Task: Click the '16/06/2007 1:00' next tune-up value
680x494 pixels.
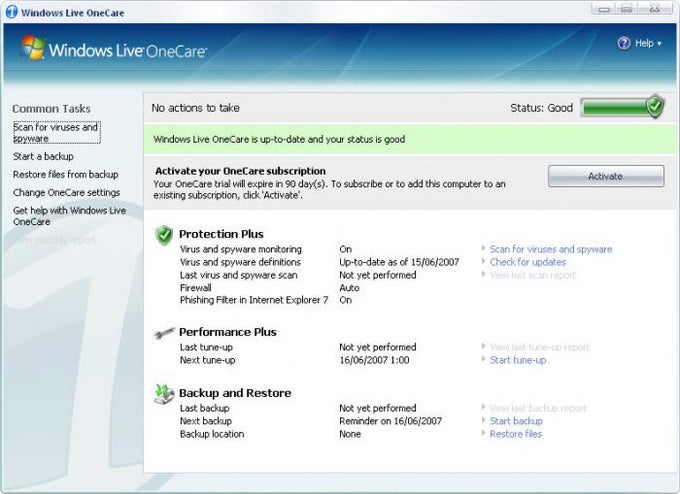Action: 374,360
